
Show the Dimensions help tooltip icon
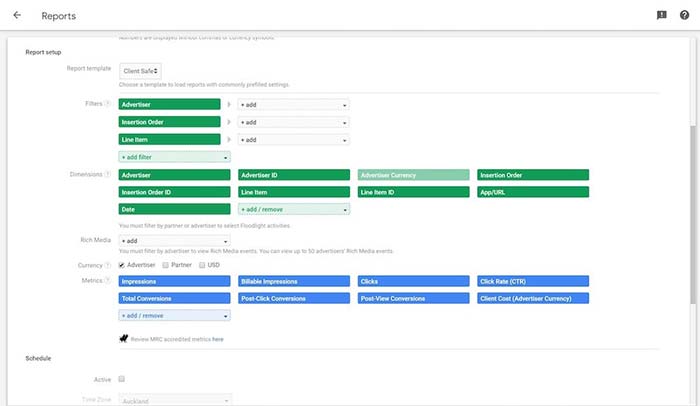(107, 174)
